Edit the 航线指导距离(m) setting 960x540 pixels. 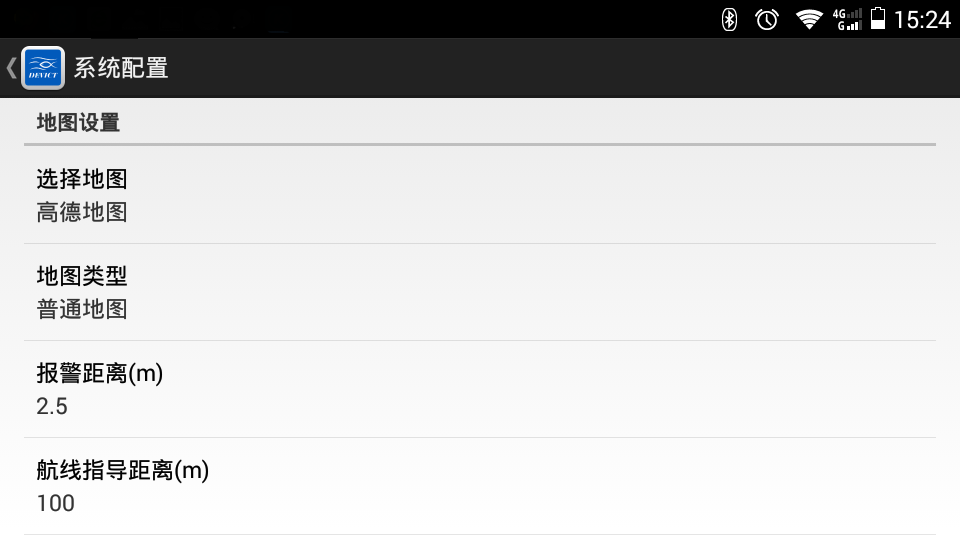[480, 486]
